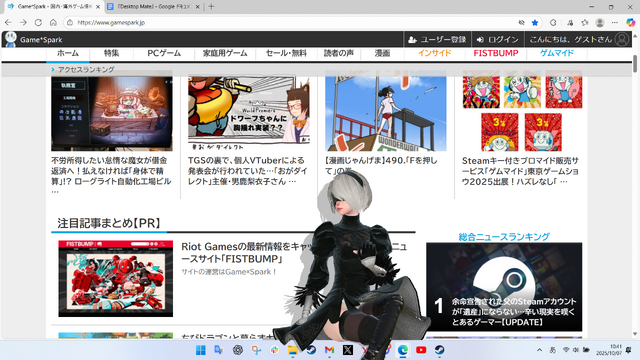Open Steamキー付きブロマイド article headline

coord(520,171)
